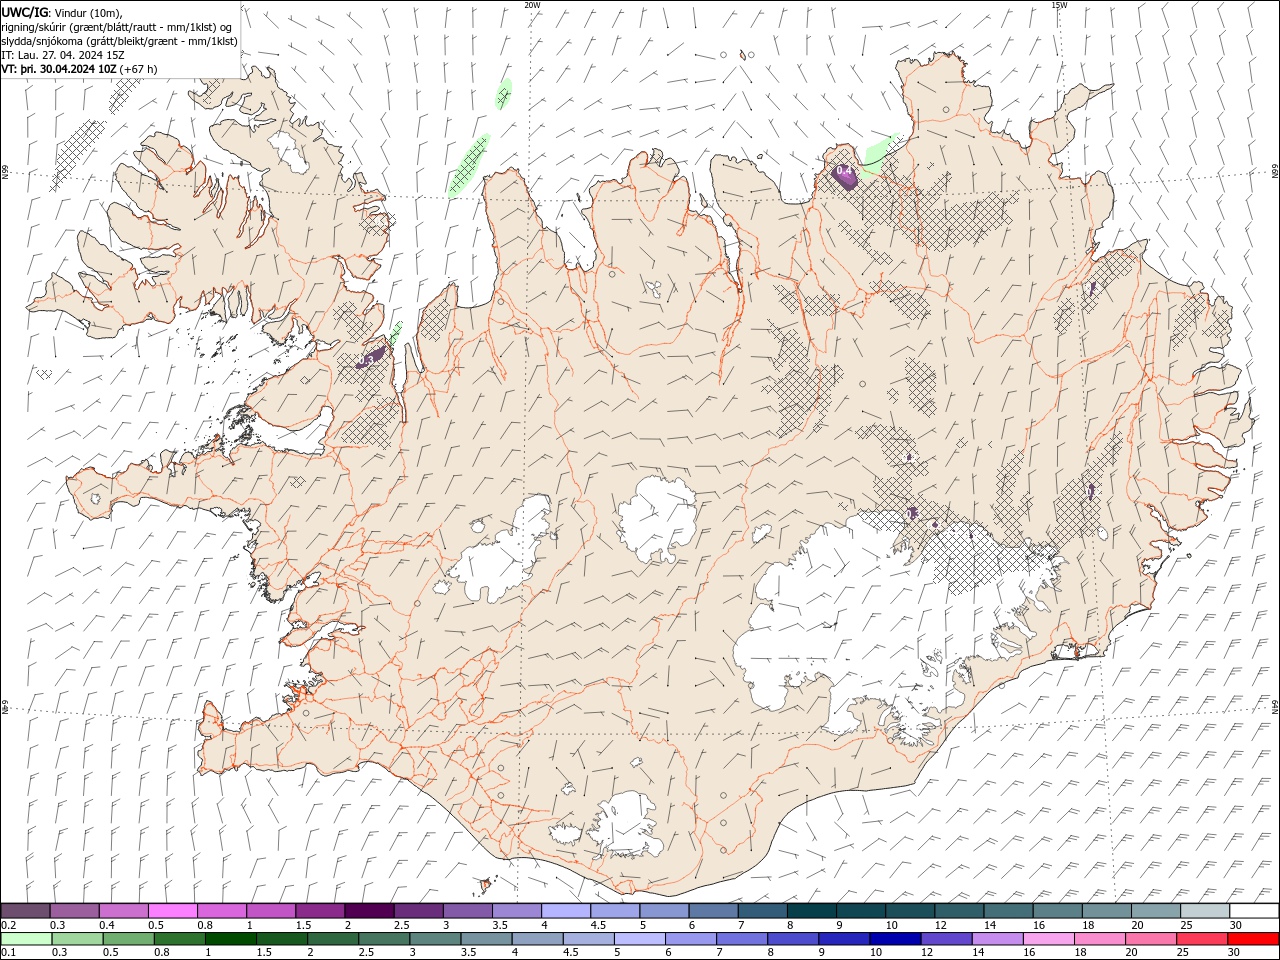Pick the dark teal upper swatch labeled 8
1280x960 pixels.
[x=812, y=911]
